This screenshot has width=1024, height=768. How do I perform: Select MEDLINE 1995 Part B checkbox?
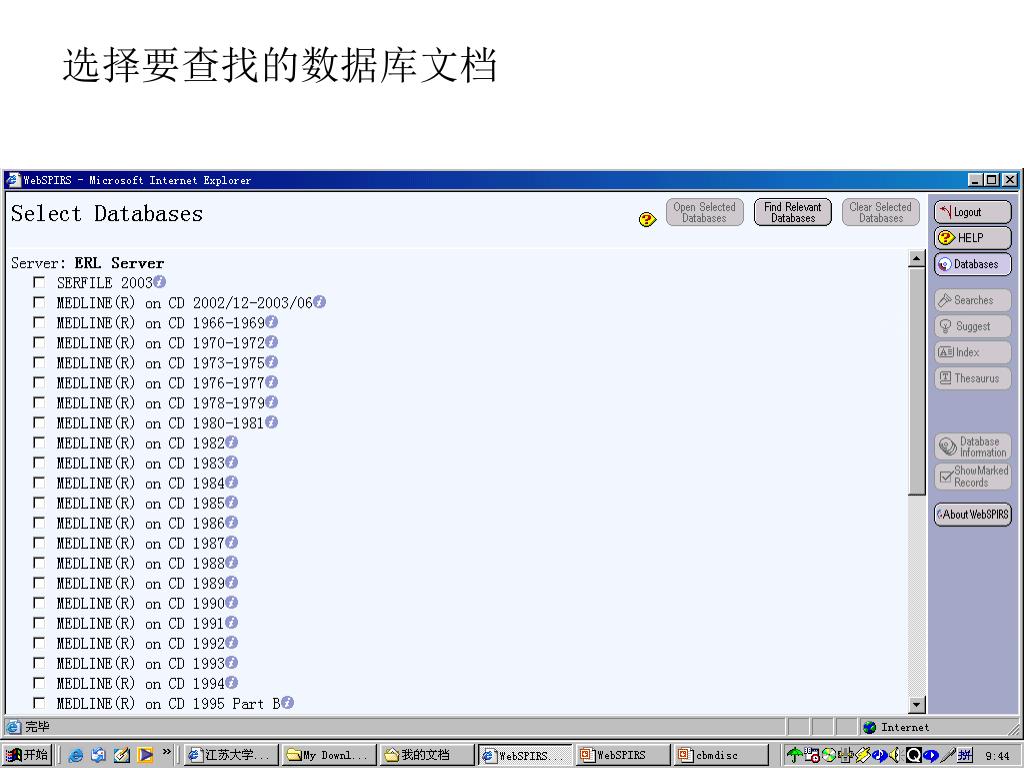point(39,703)
